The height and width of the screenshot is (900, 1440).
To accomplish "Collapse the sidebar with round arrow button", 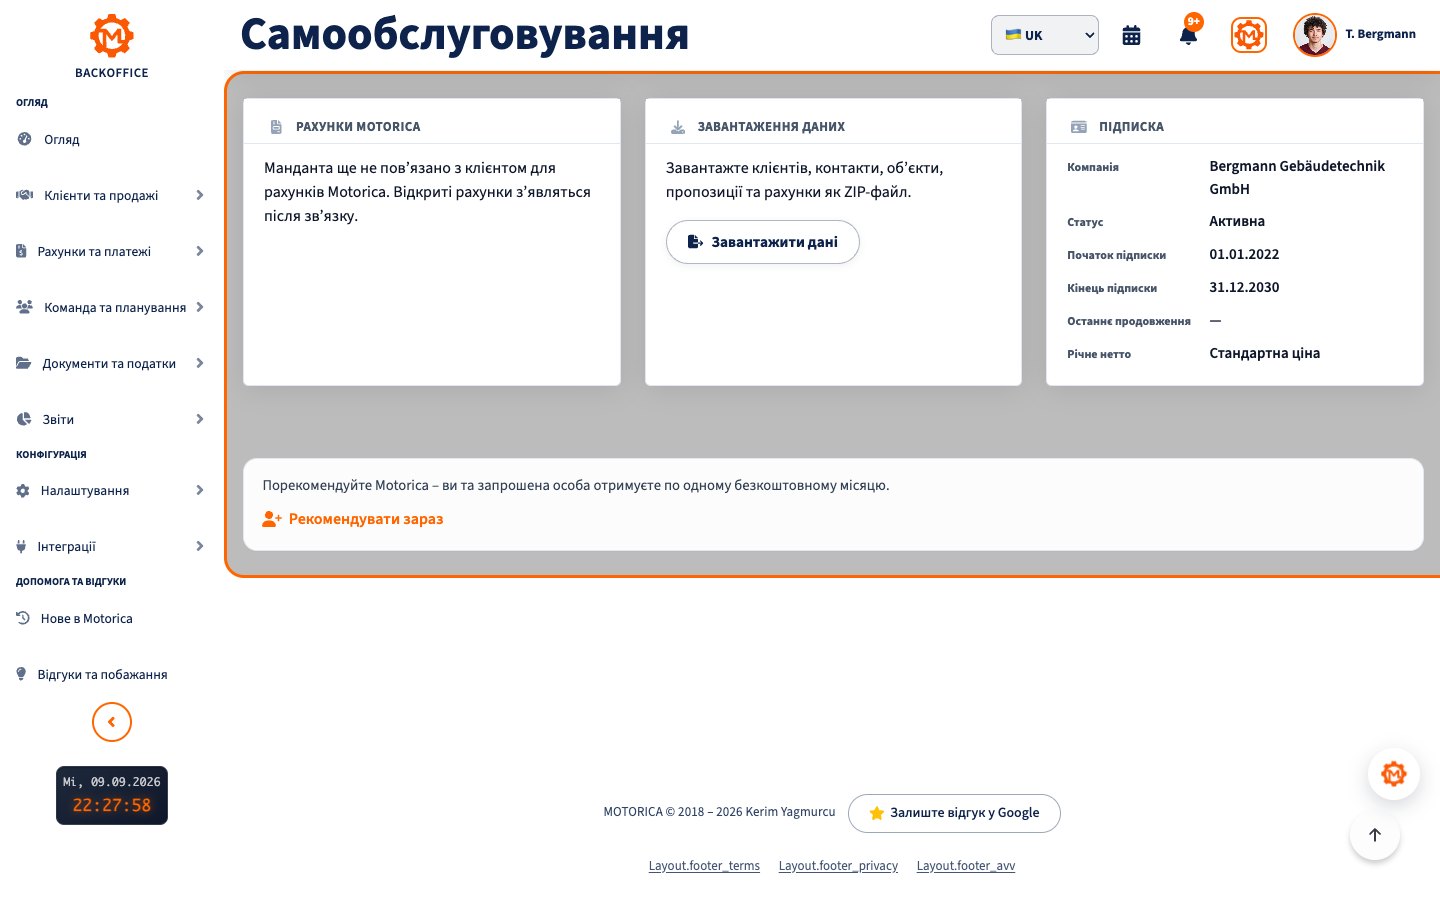I will tap(112, 722).
